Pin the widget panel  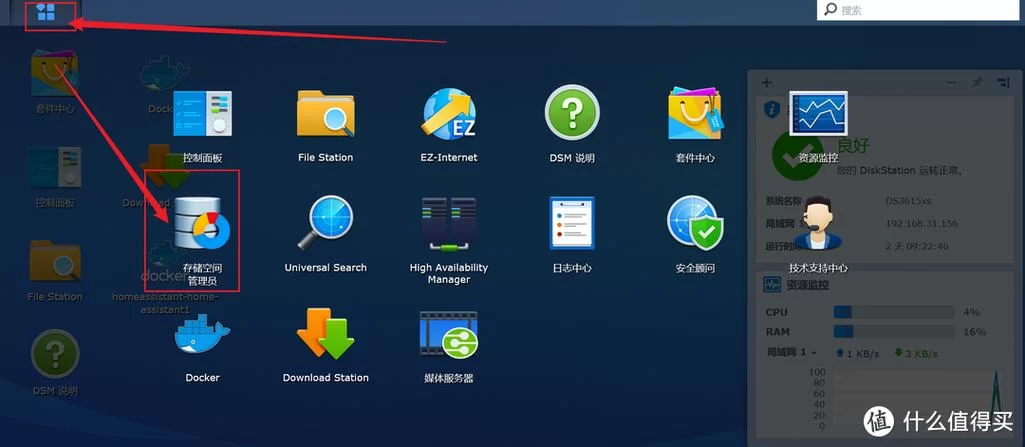(977, 83)
